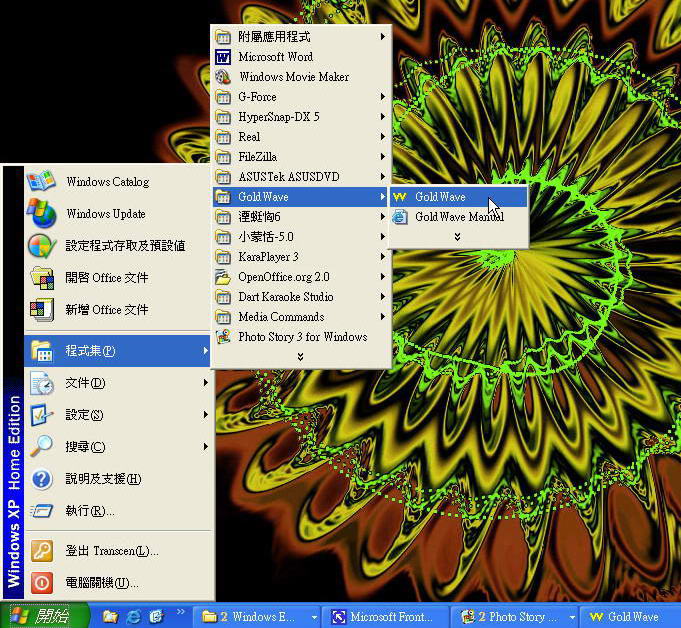
Task: Click the Windows Catalog icon
Action: [x=41, y=182]
